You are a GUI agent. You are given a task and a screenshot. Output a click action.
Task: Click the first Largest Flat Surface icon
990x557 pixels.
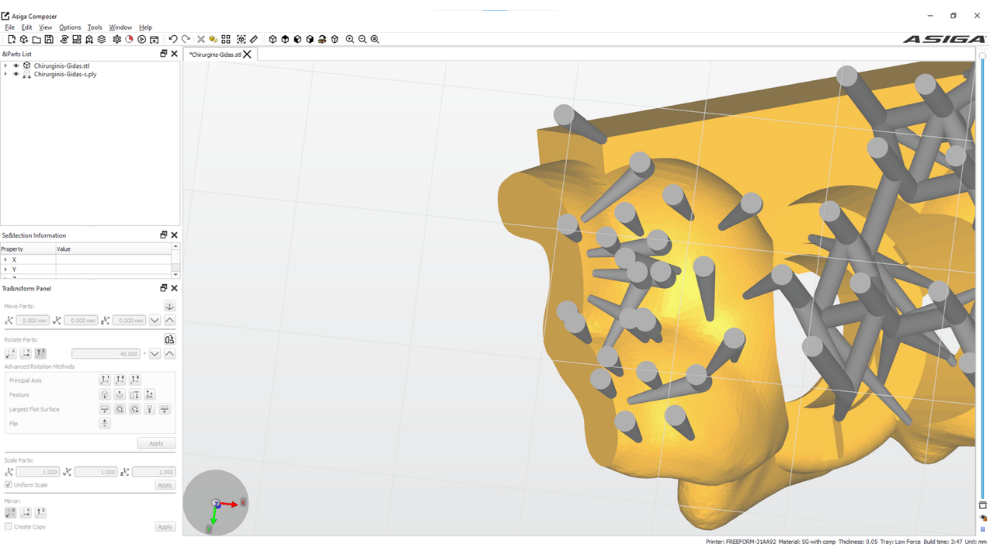coord(105,409)
